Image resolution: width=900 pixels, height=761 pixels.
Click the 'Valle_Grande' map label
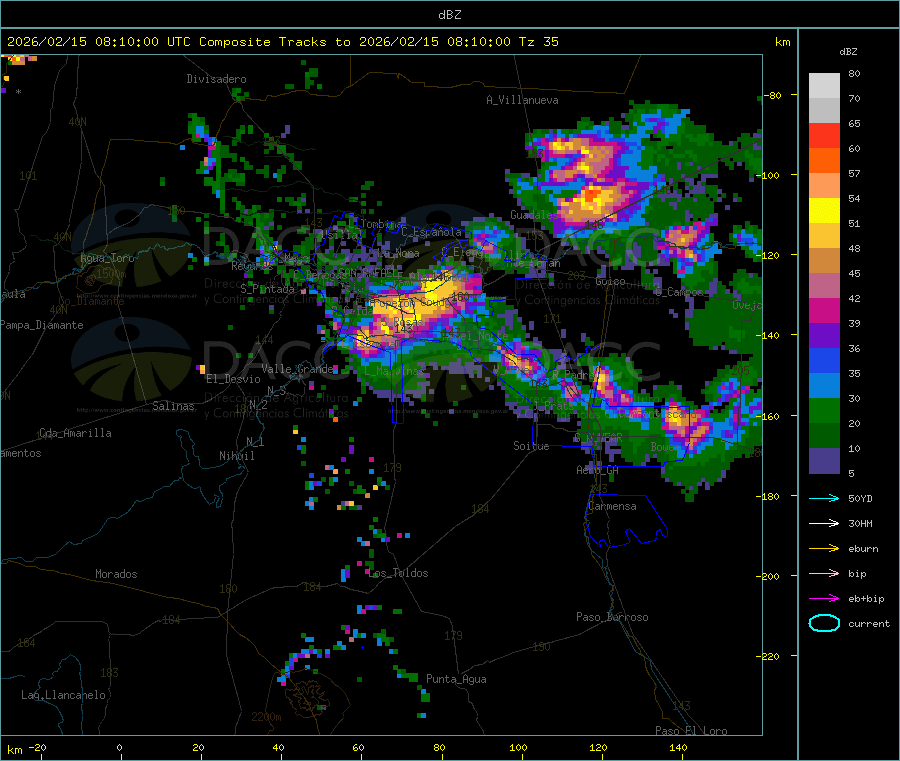tap(298, 368)
